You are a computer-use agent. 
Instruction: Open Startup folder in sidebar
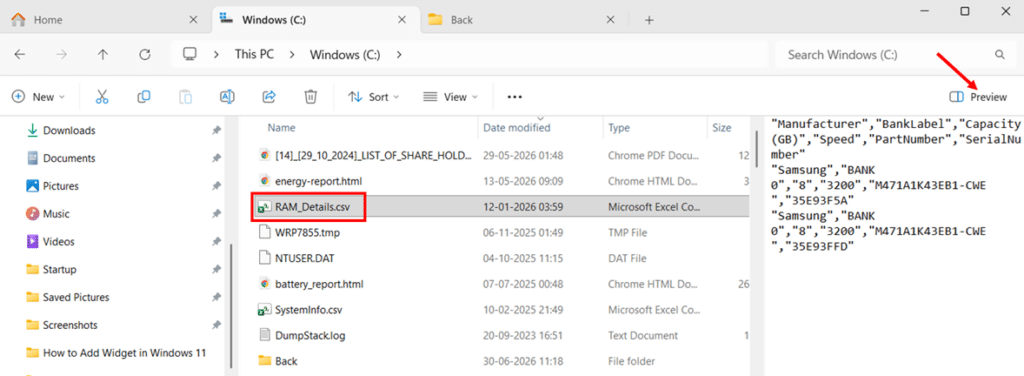click(59, 270)
